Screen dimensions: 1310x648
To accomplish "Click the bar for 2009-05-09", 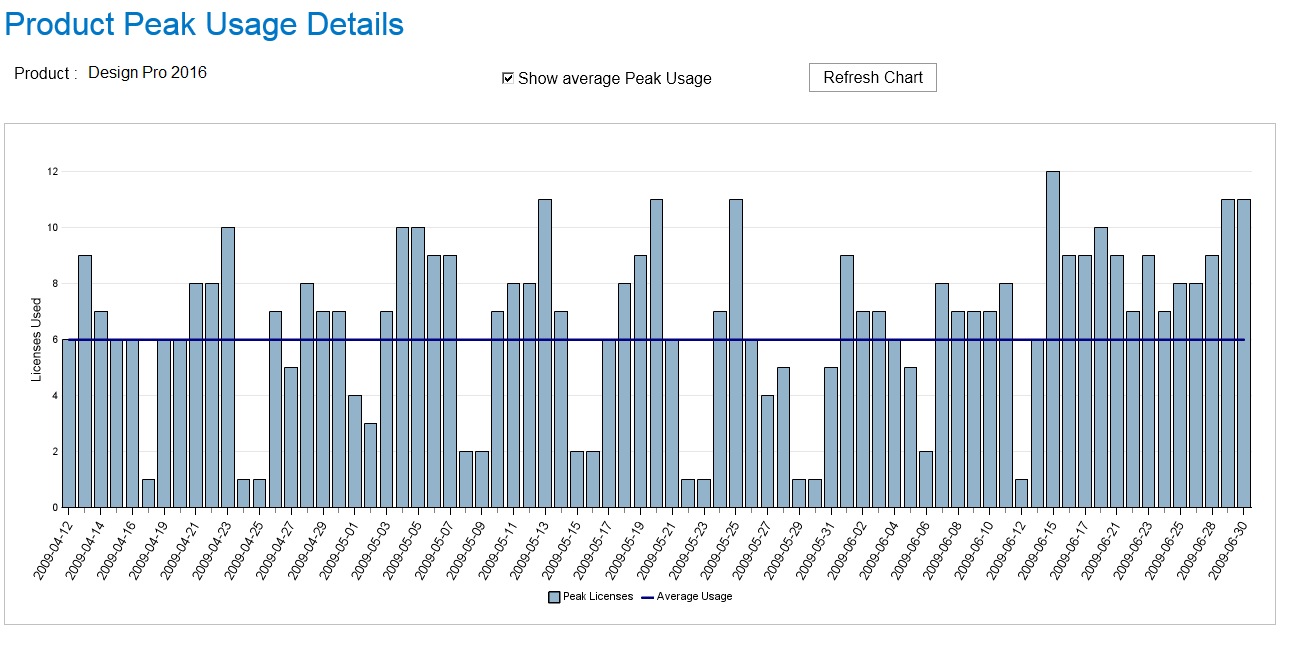I will (x=481, y=479).
